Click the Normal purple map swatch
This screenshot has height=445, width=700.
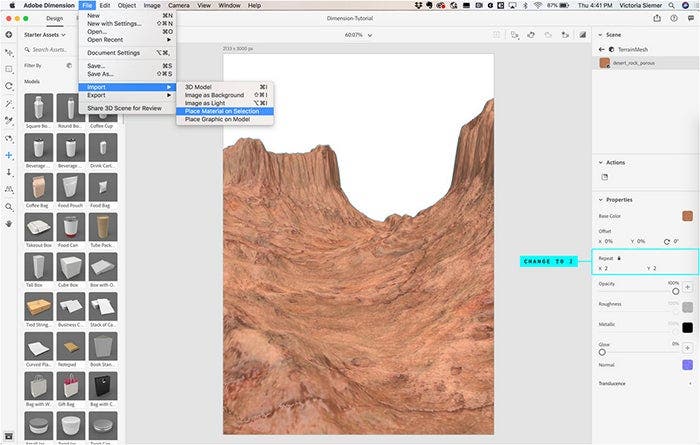point(688,365)
